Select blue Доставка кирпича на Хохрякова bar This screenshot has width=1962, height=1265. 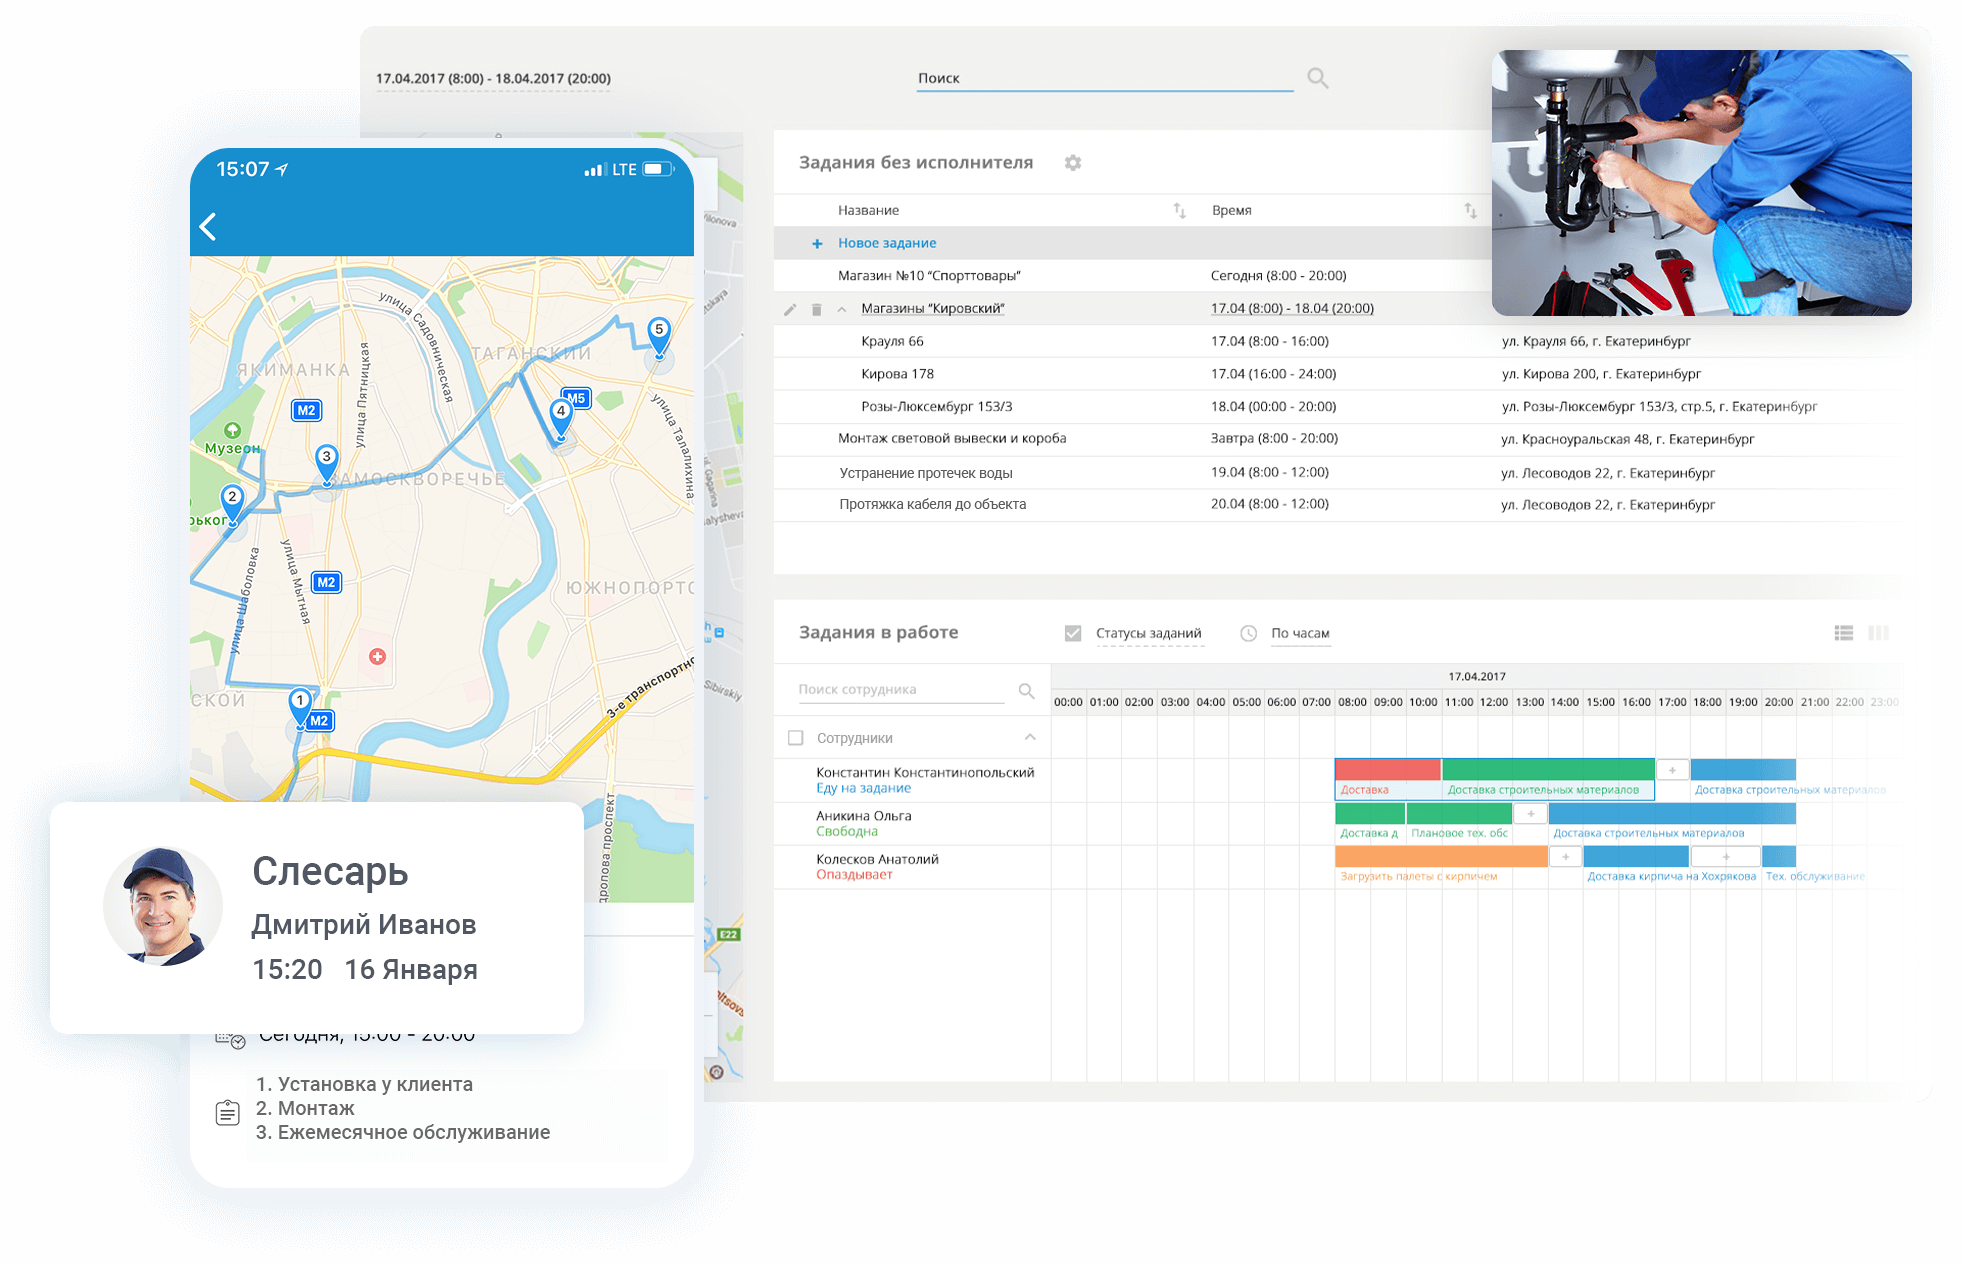(x=1636, y=856)
